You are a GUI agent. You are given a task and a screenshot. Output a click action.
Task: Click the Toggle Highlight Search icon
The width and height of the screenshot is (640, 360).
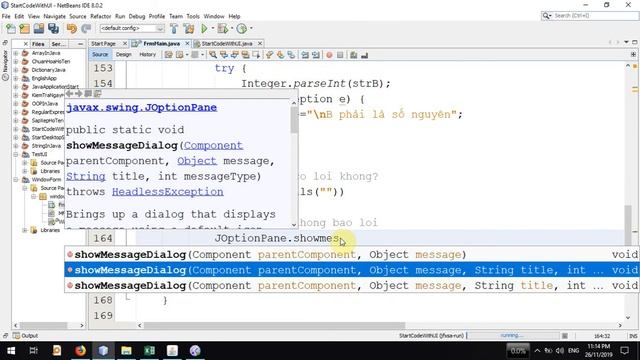coord(245,55)
